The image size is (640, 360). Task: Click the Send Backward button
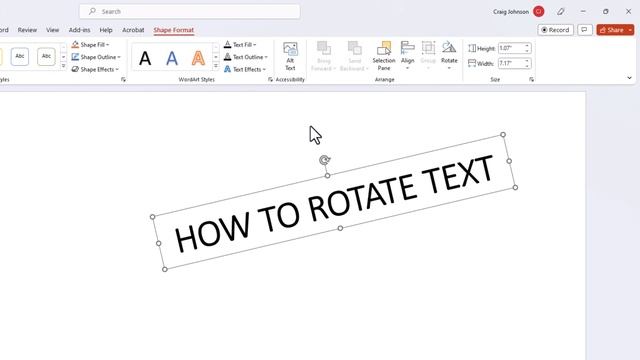(x=354, y=56)
